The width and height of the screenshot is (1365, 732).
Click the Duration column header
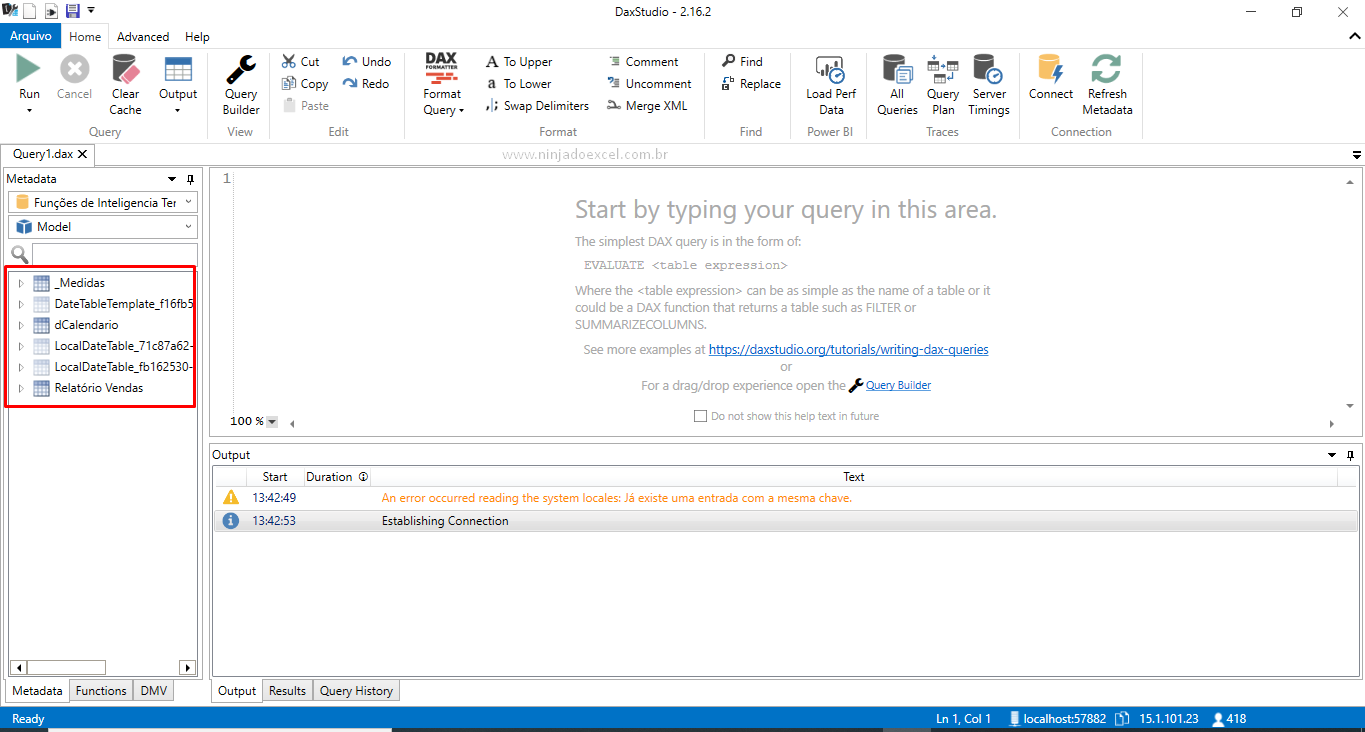(336, 477)
